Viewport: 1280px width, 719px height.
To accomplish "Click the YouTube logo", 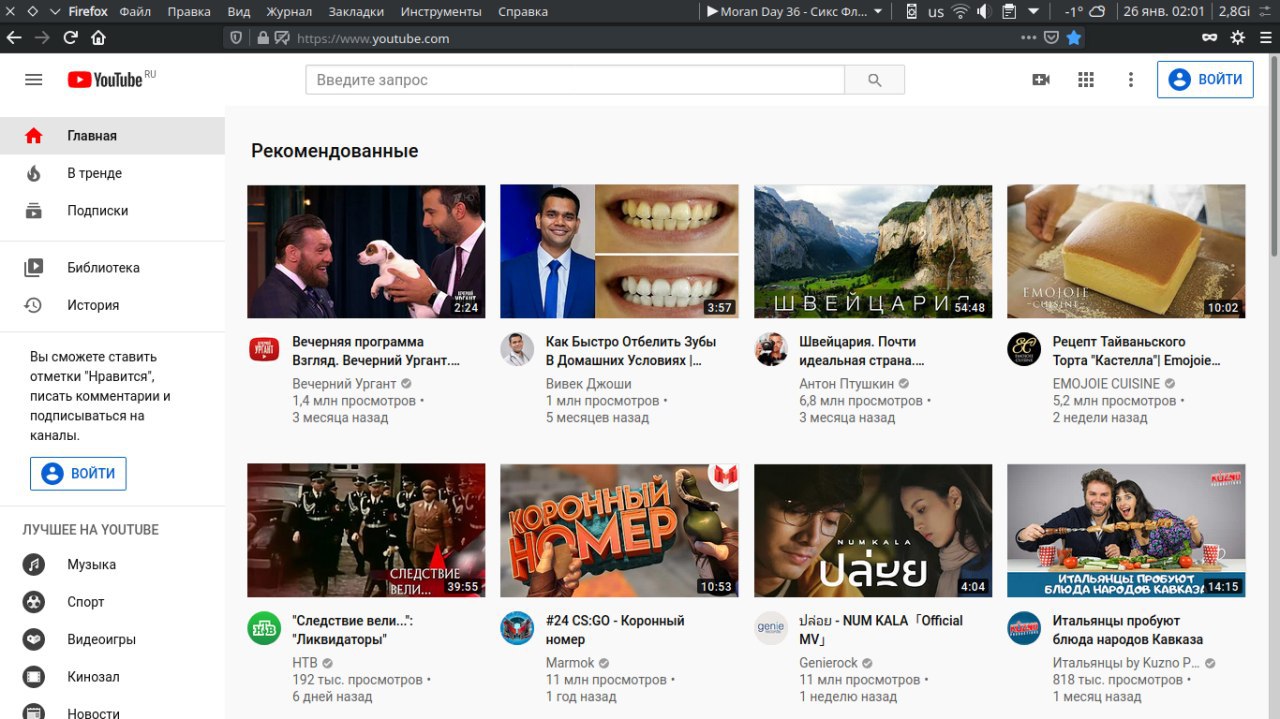I will pos(105,80).
